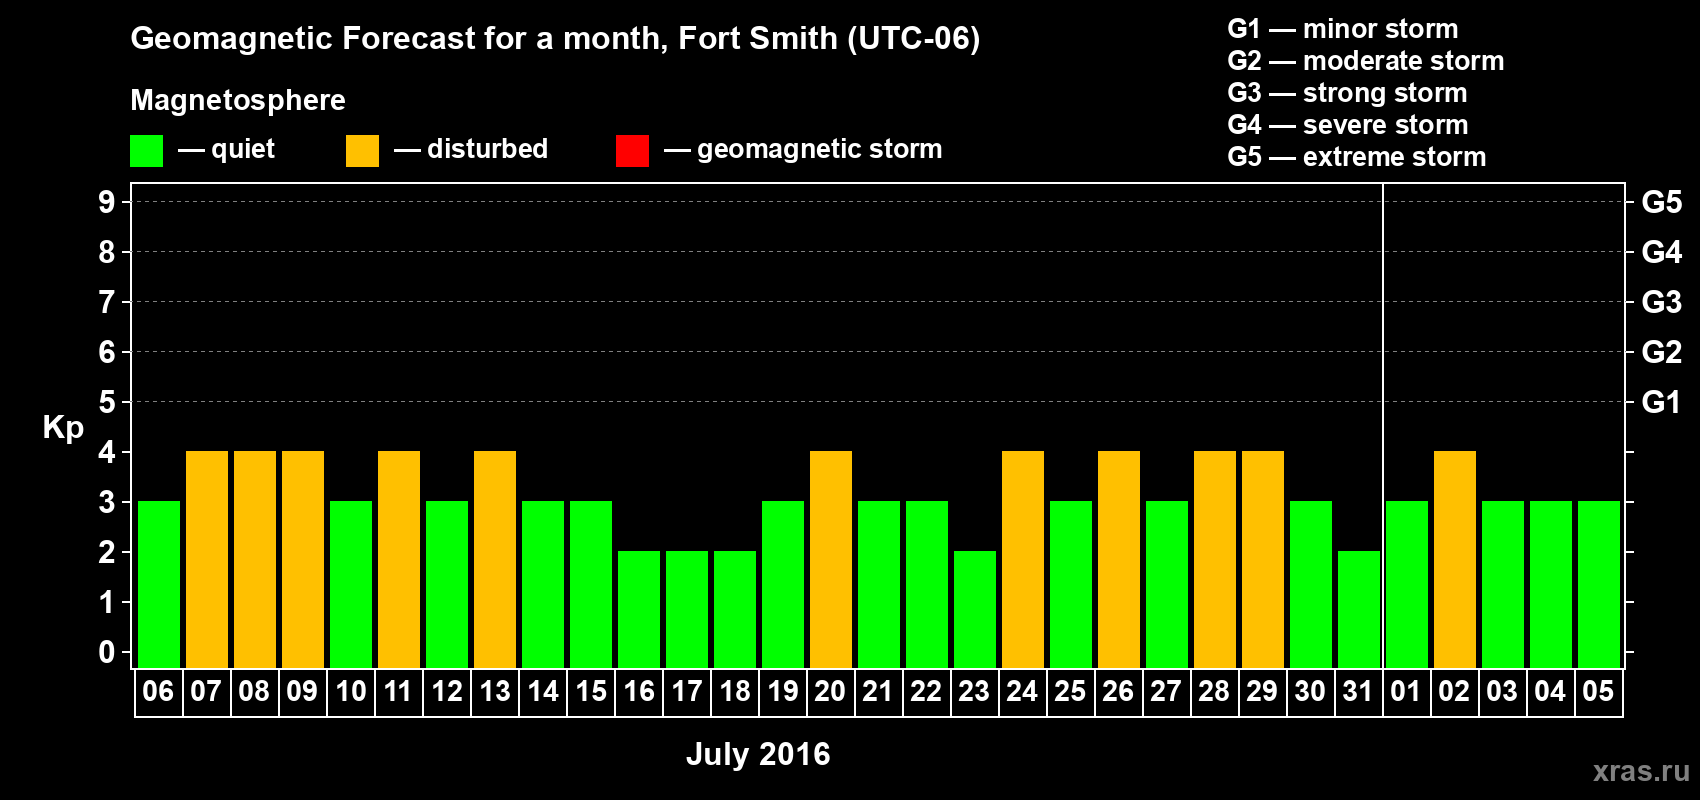Click the green bar above date 31

1359,610
